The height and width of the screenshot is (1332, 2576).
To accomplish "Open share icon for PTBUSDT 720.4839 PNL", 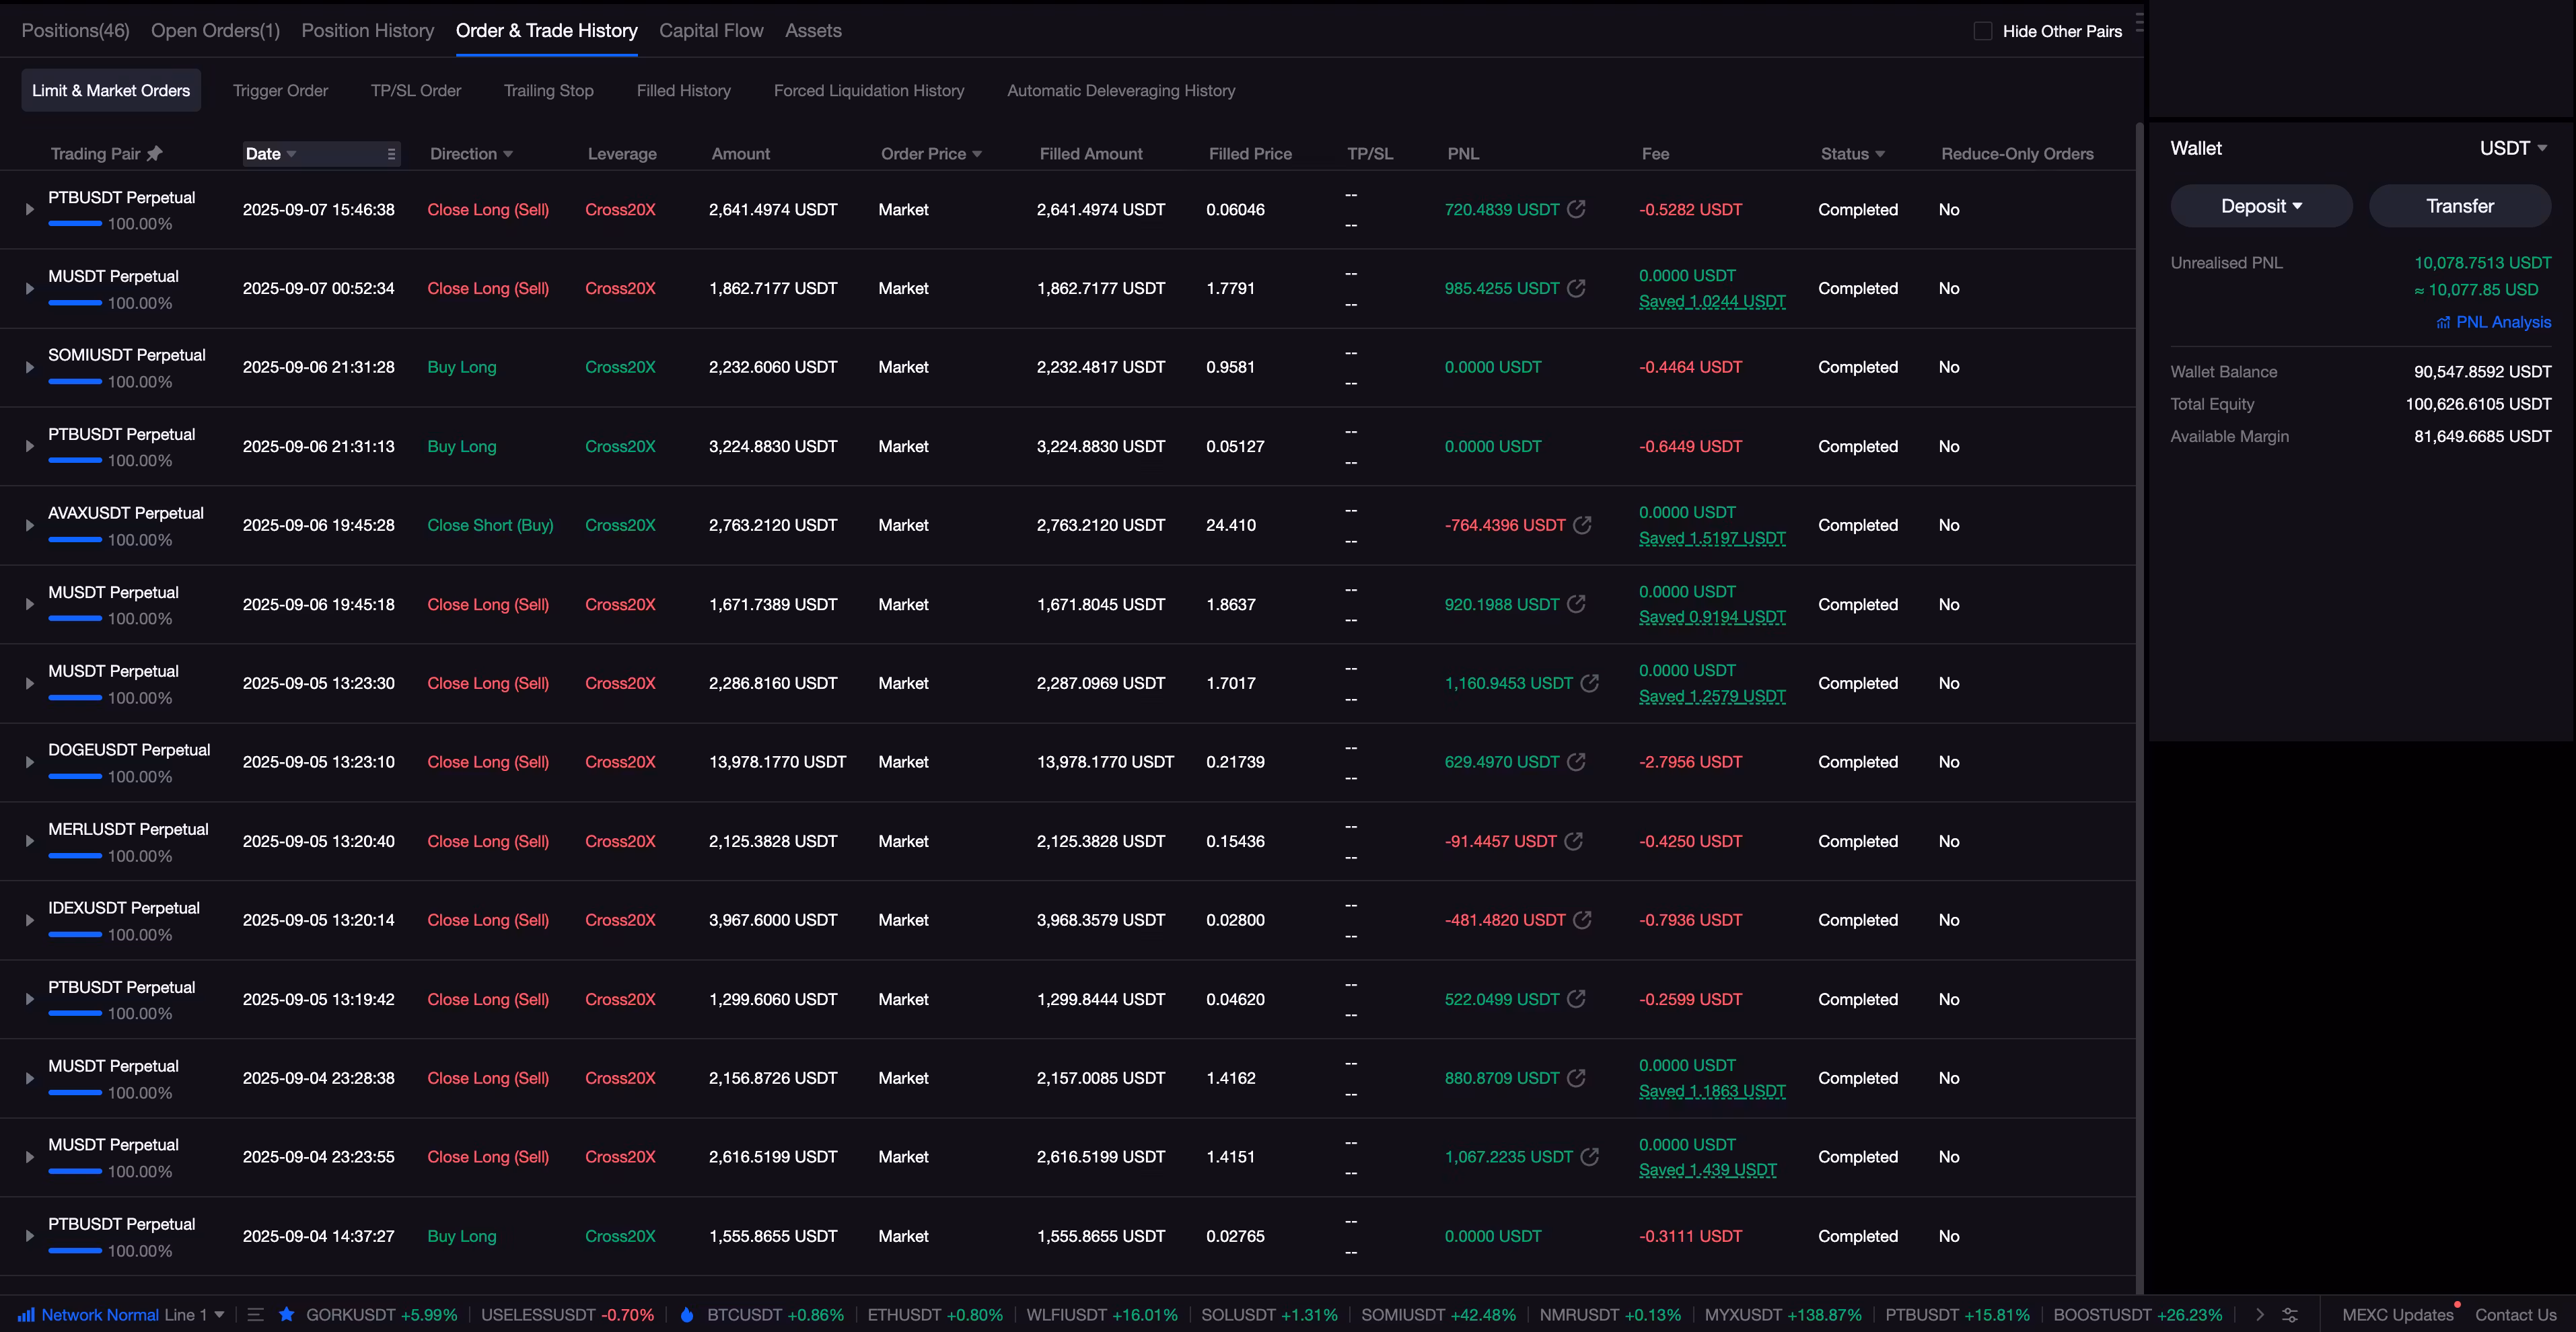I will pos(1576,209).
